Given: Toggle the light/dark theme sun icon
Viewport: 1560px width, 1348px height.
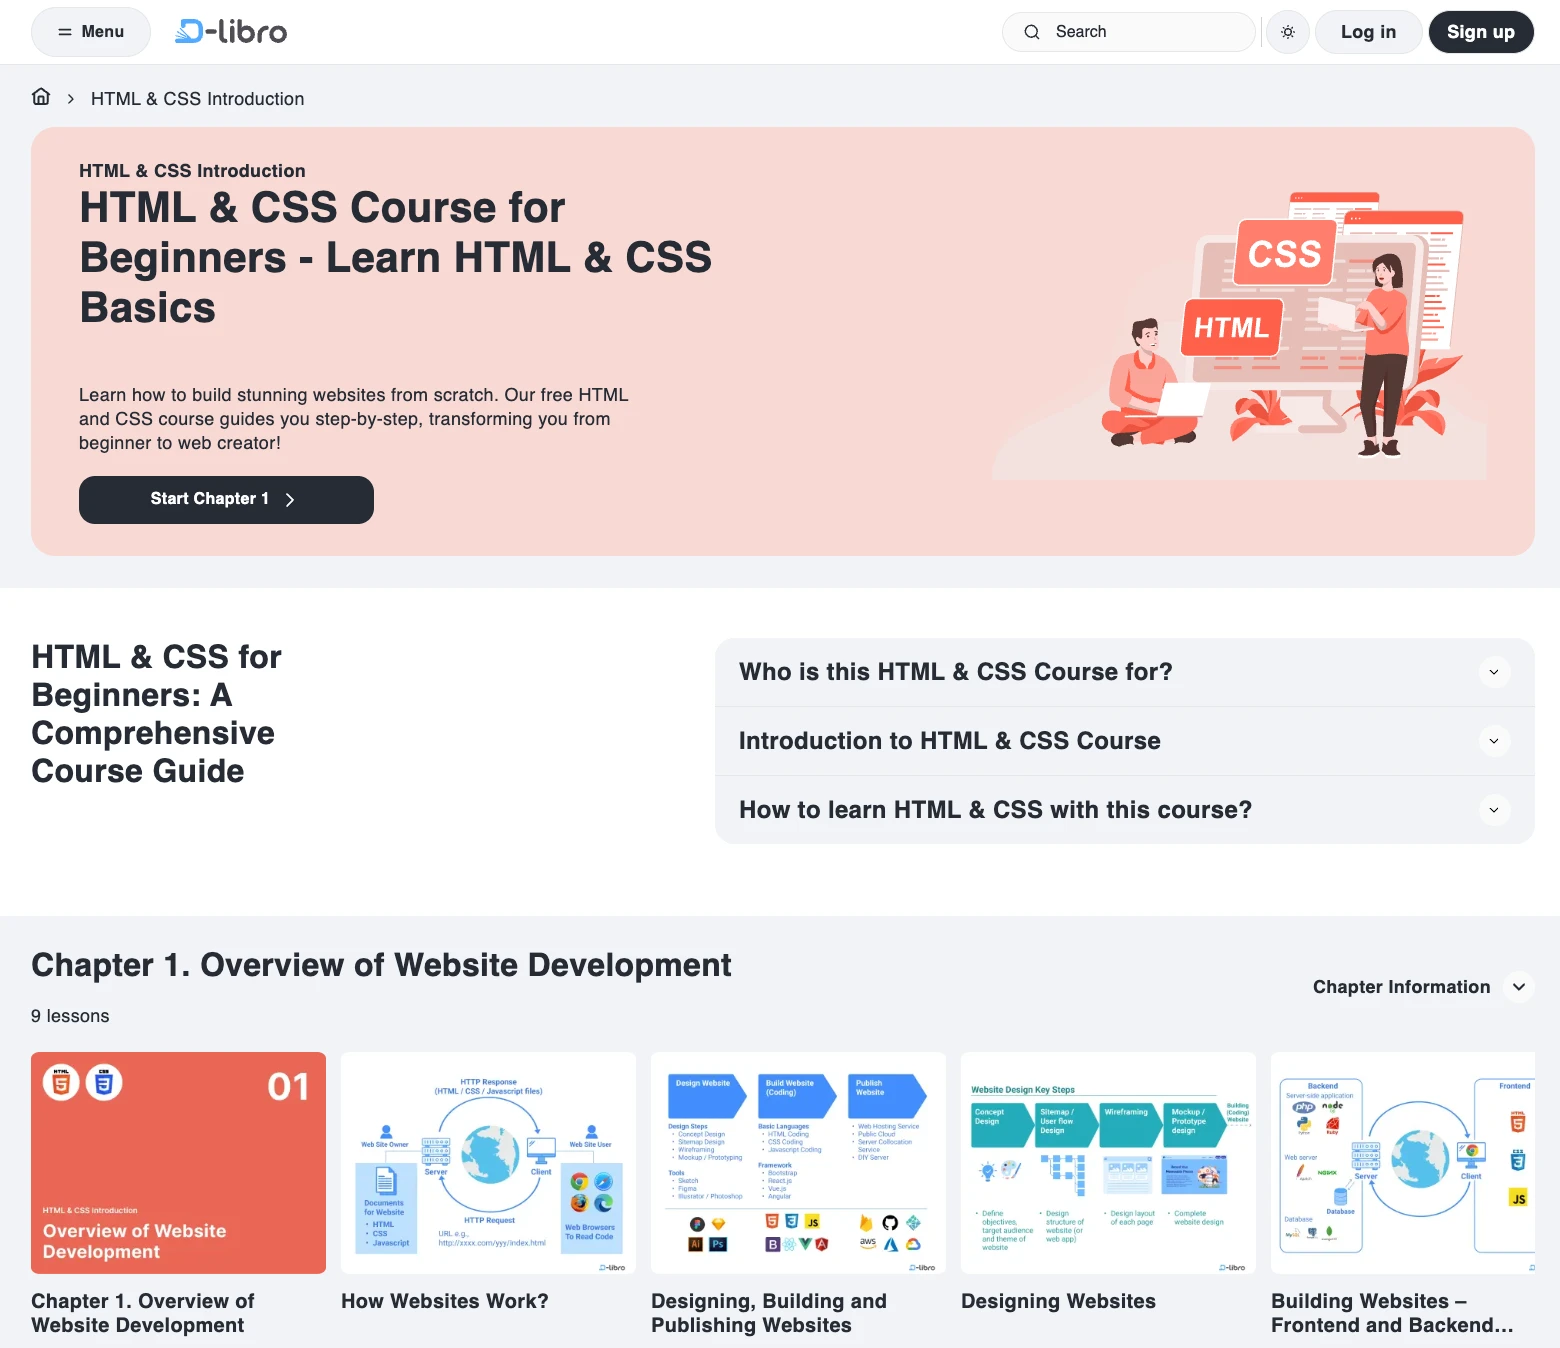Looking at the screenshot, I should 1288,32.
